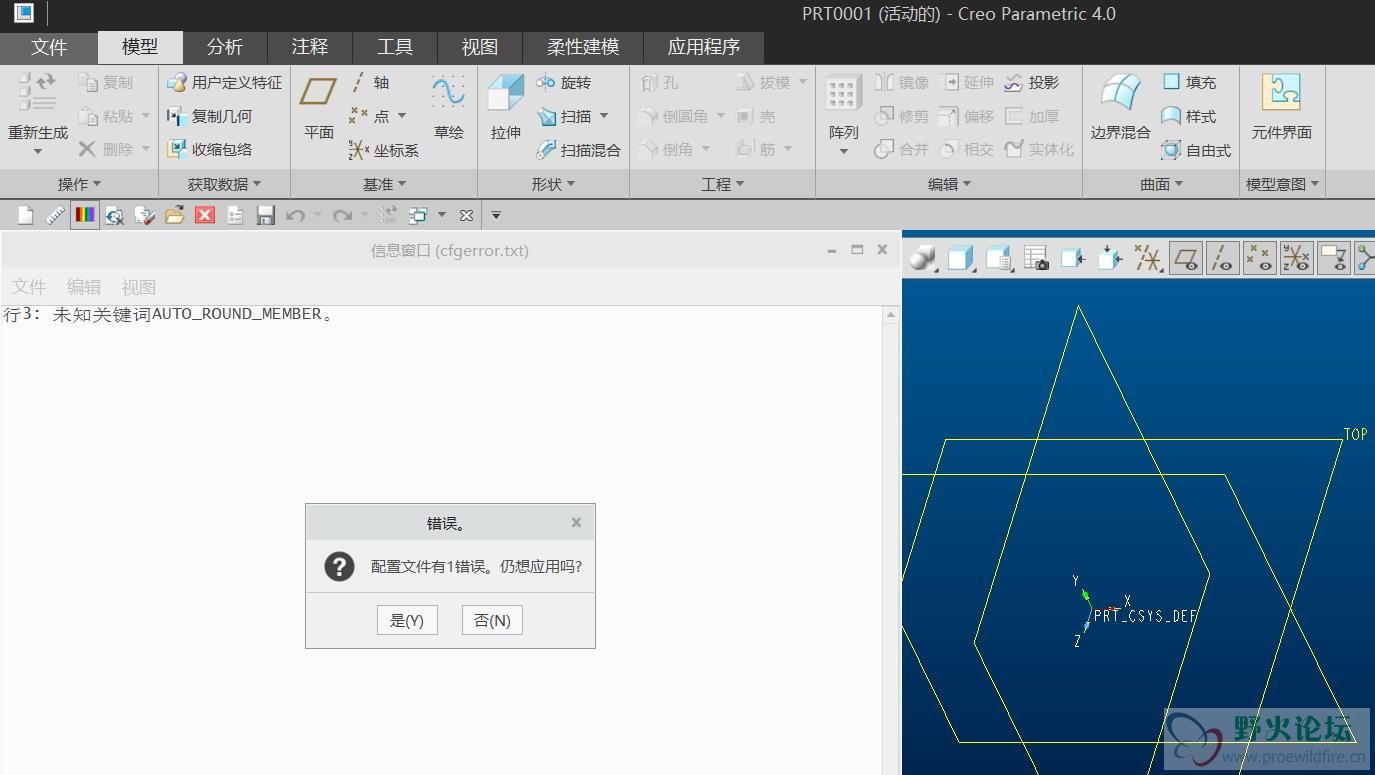Click the 投影 (Project) tool
The image size is (1375, 775).
[x=1031, y=82]
